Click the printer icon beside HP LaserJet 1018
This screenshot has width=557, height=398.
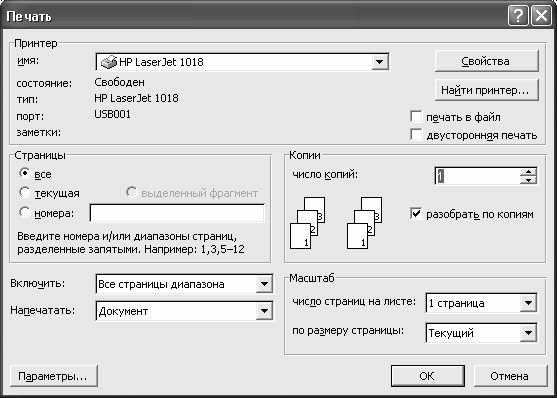point(109,62)
